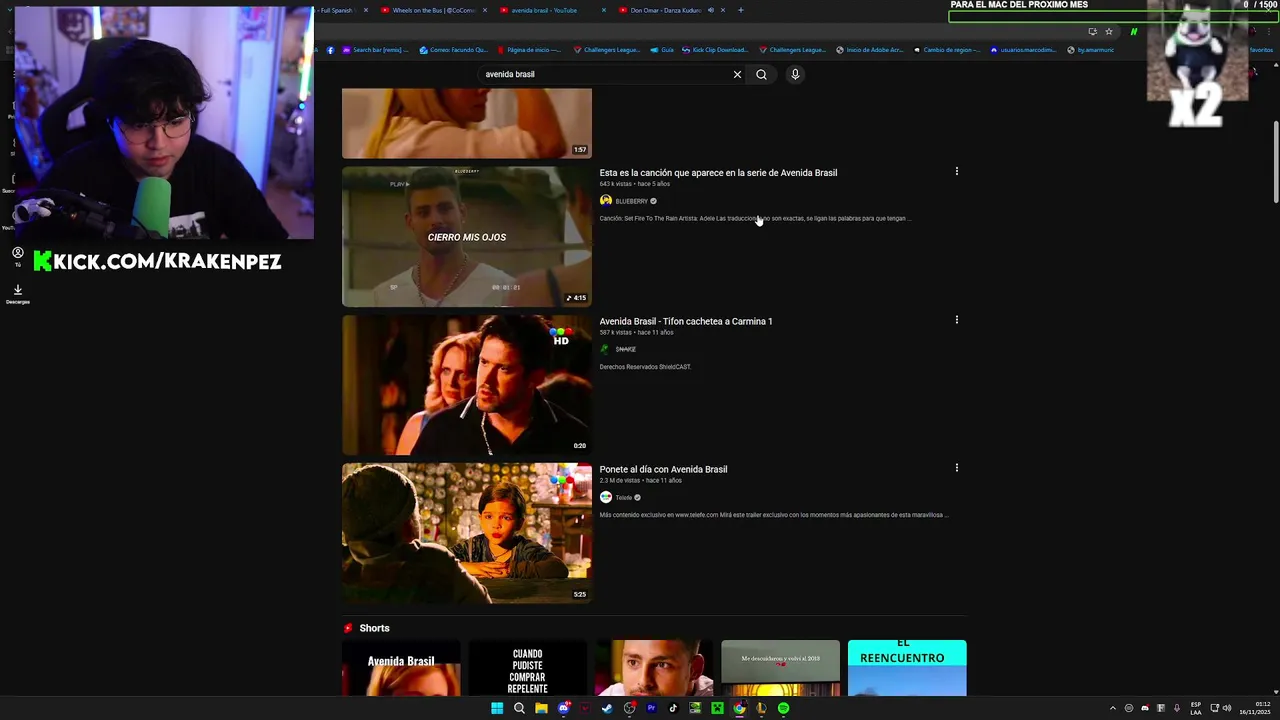Open Steam from the taskbar
1280x720 pixels.
point(607,708)
